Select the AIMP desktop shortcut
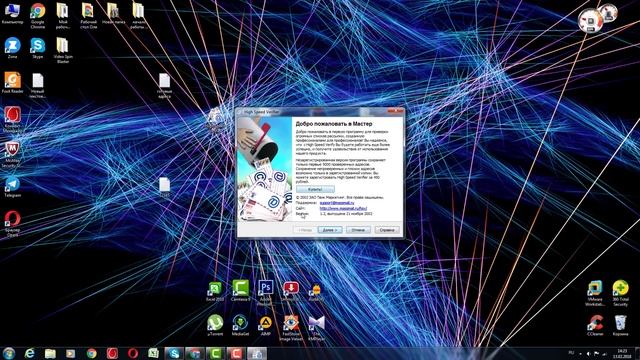The width and height of the screenshot is (640, 360). [x=265, y=325]
